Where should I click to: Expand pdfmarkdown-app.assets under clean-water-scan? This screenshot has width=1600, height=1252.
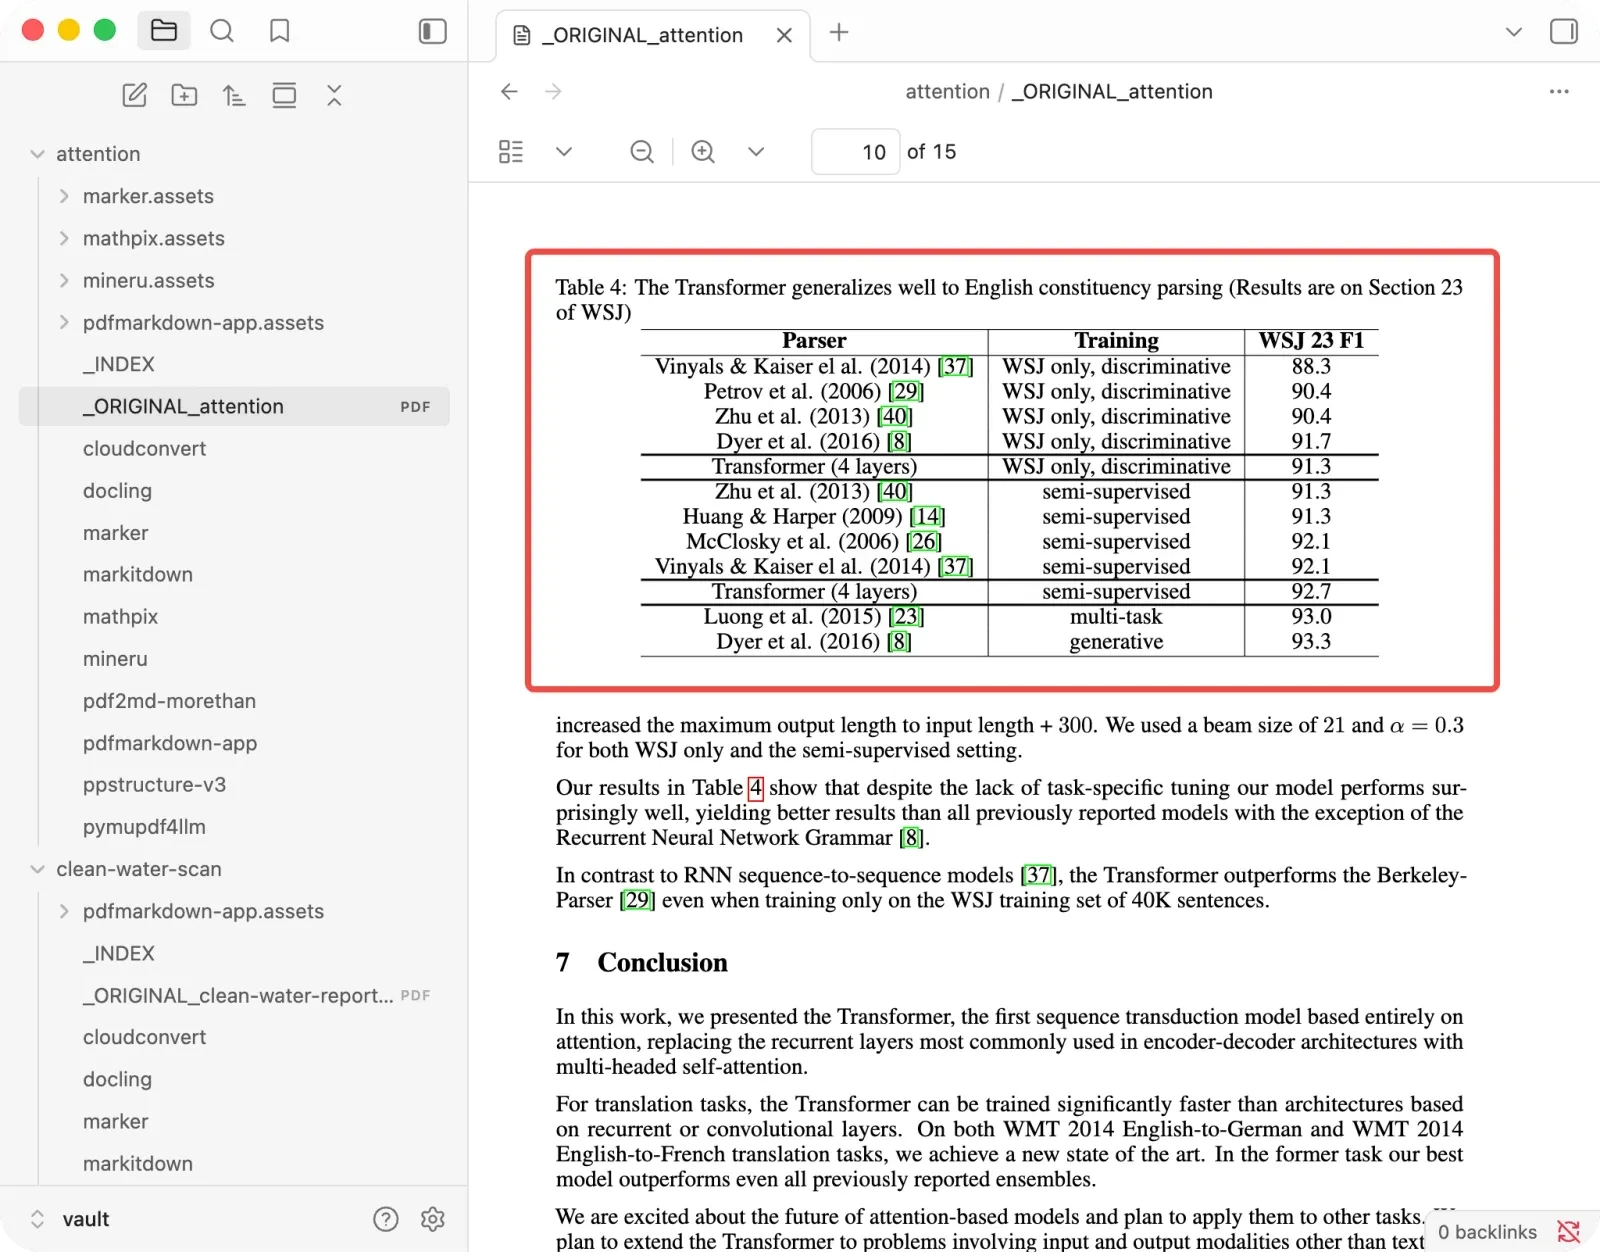pos(64,911)
